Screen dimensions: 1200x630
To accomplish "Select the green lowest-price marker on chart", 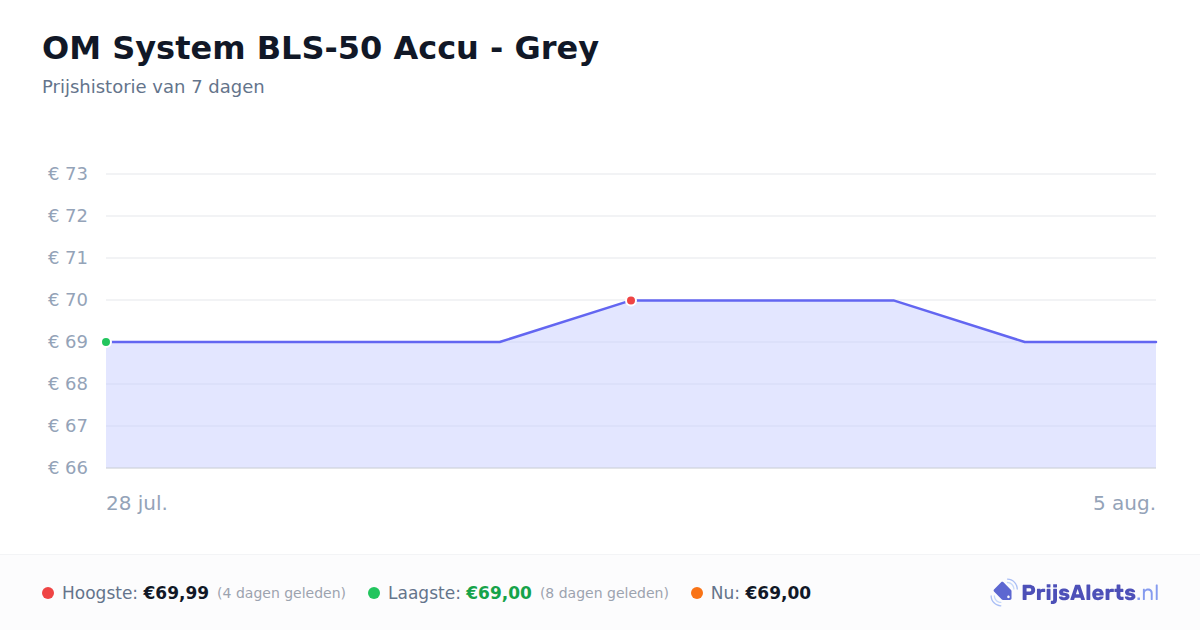I will (106, 342).
